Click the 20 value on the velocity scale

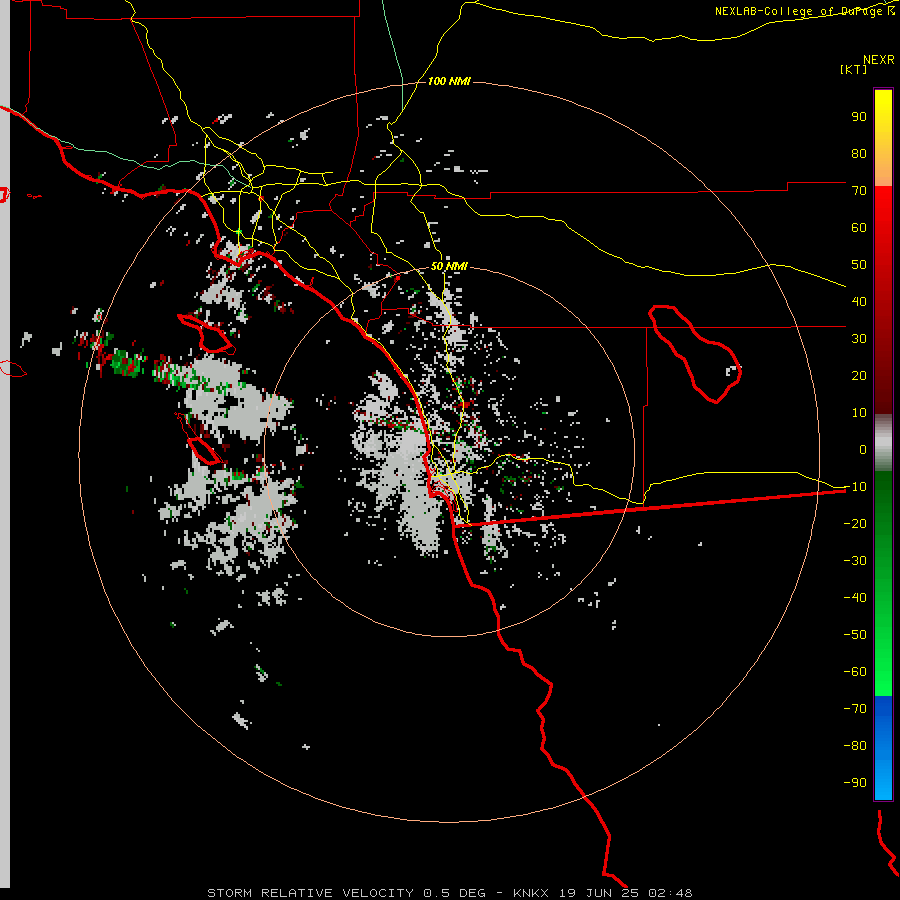pos(859,375)
